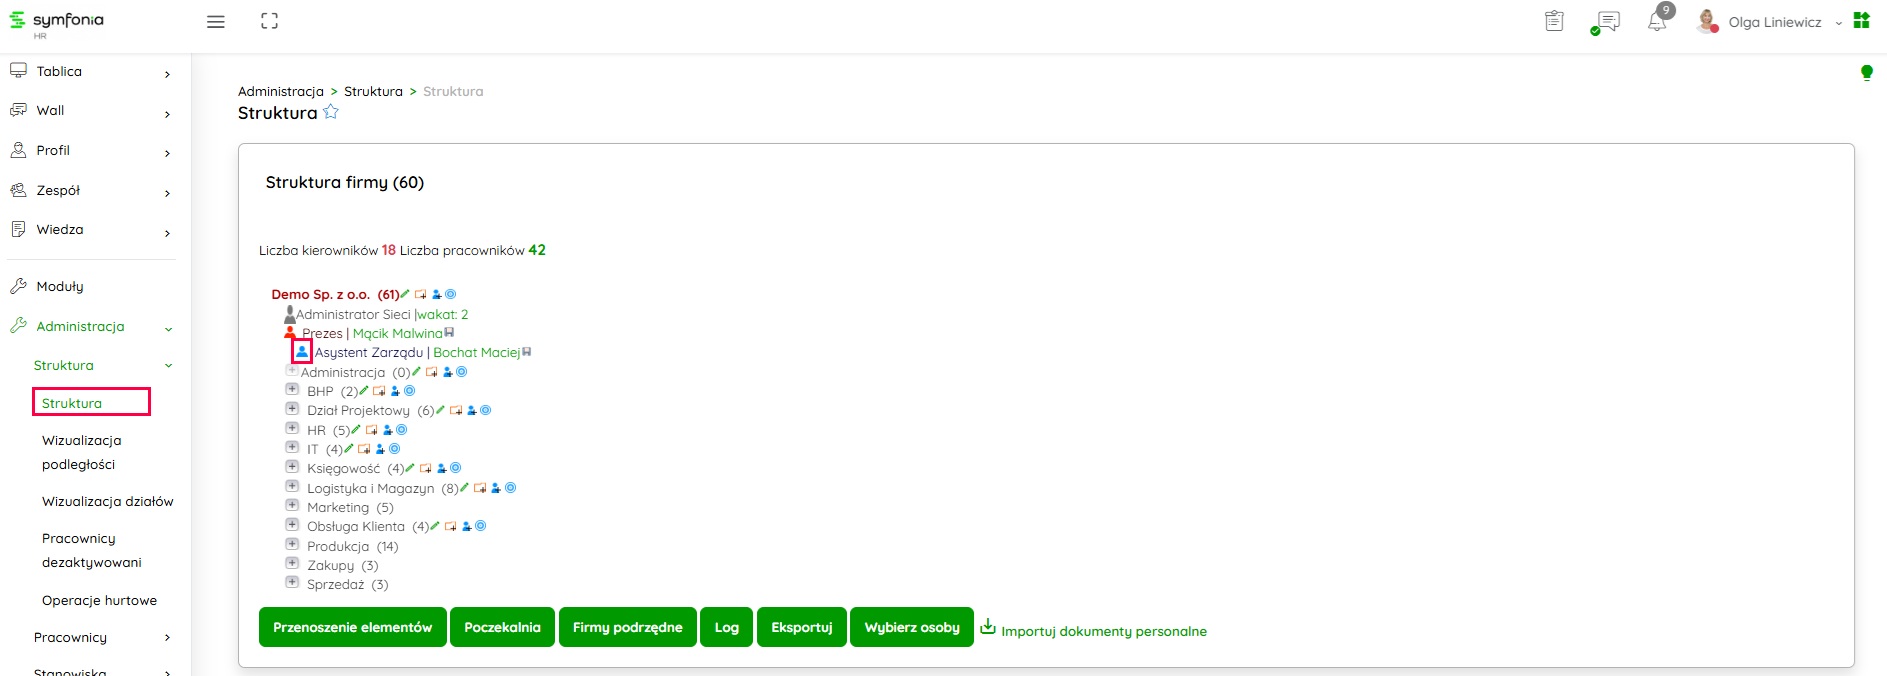1887x676 pixels.
Task: Expand the Marketing tree node
Action: click(292, 506)
